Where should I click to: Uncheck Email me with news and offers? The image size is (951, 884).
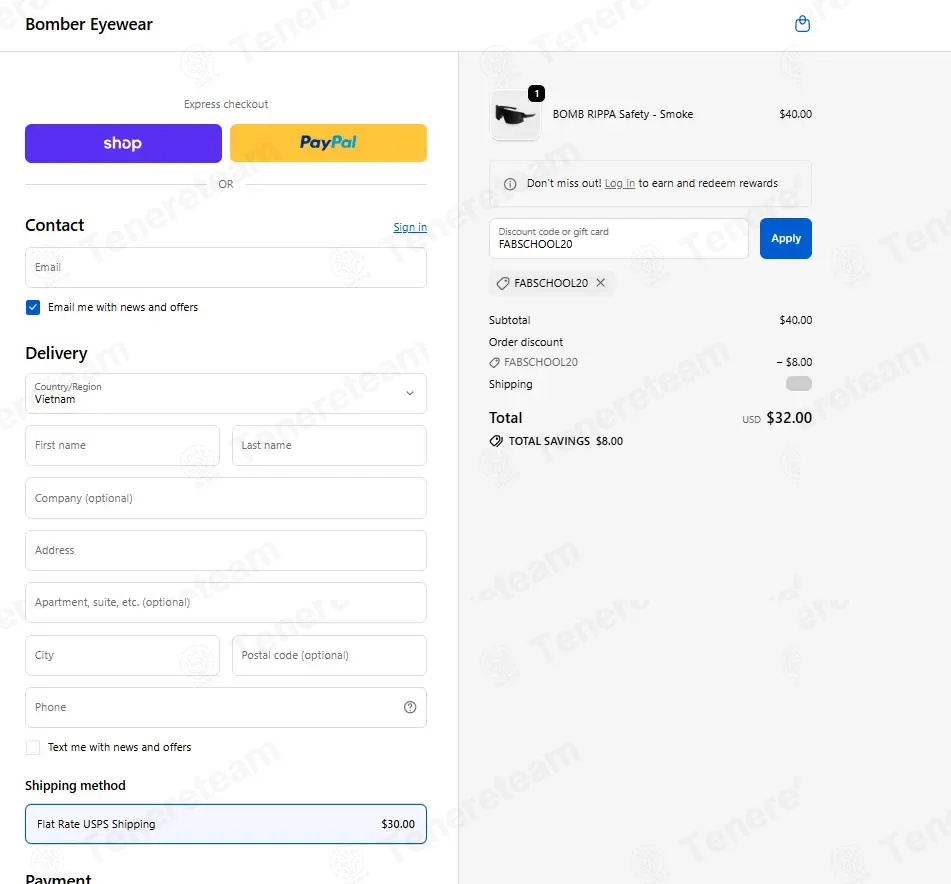pos(33,307)
